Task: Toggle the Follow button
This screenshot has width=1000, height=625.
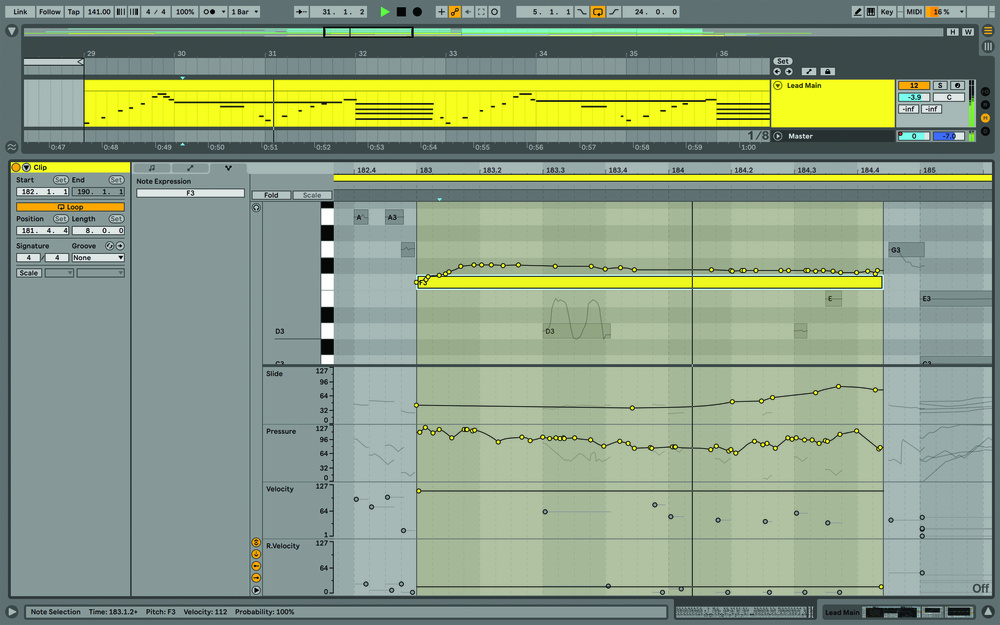Action: (50, 11)
